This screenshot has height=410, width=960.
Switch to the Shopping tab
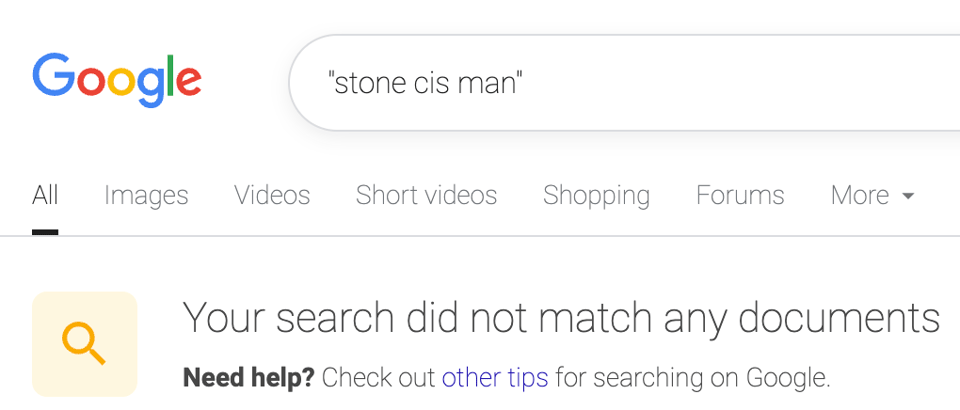pos(596,196)
